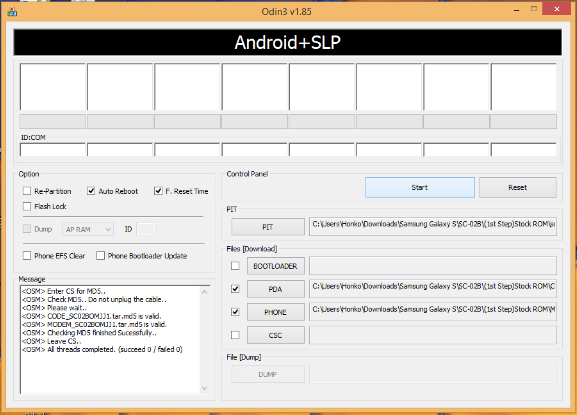577x415 pixels.
Task: Uncheck the PHONE file checkbox
Action: 235,312
